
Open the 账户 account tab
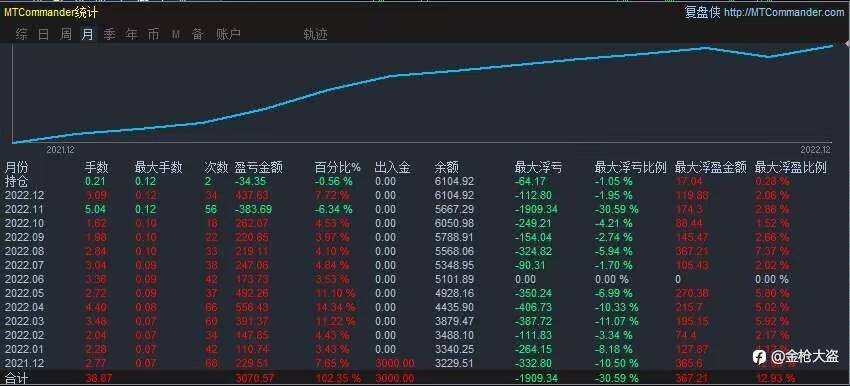(228, 35)
